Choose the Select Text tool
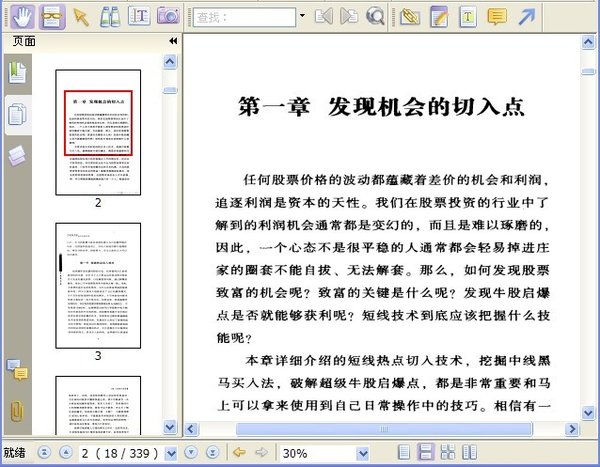This screenshot has width=600, height=467. click(139, 16)
